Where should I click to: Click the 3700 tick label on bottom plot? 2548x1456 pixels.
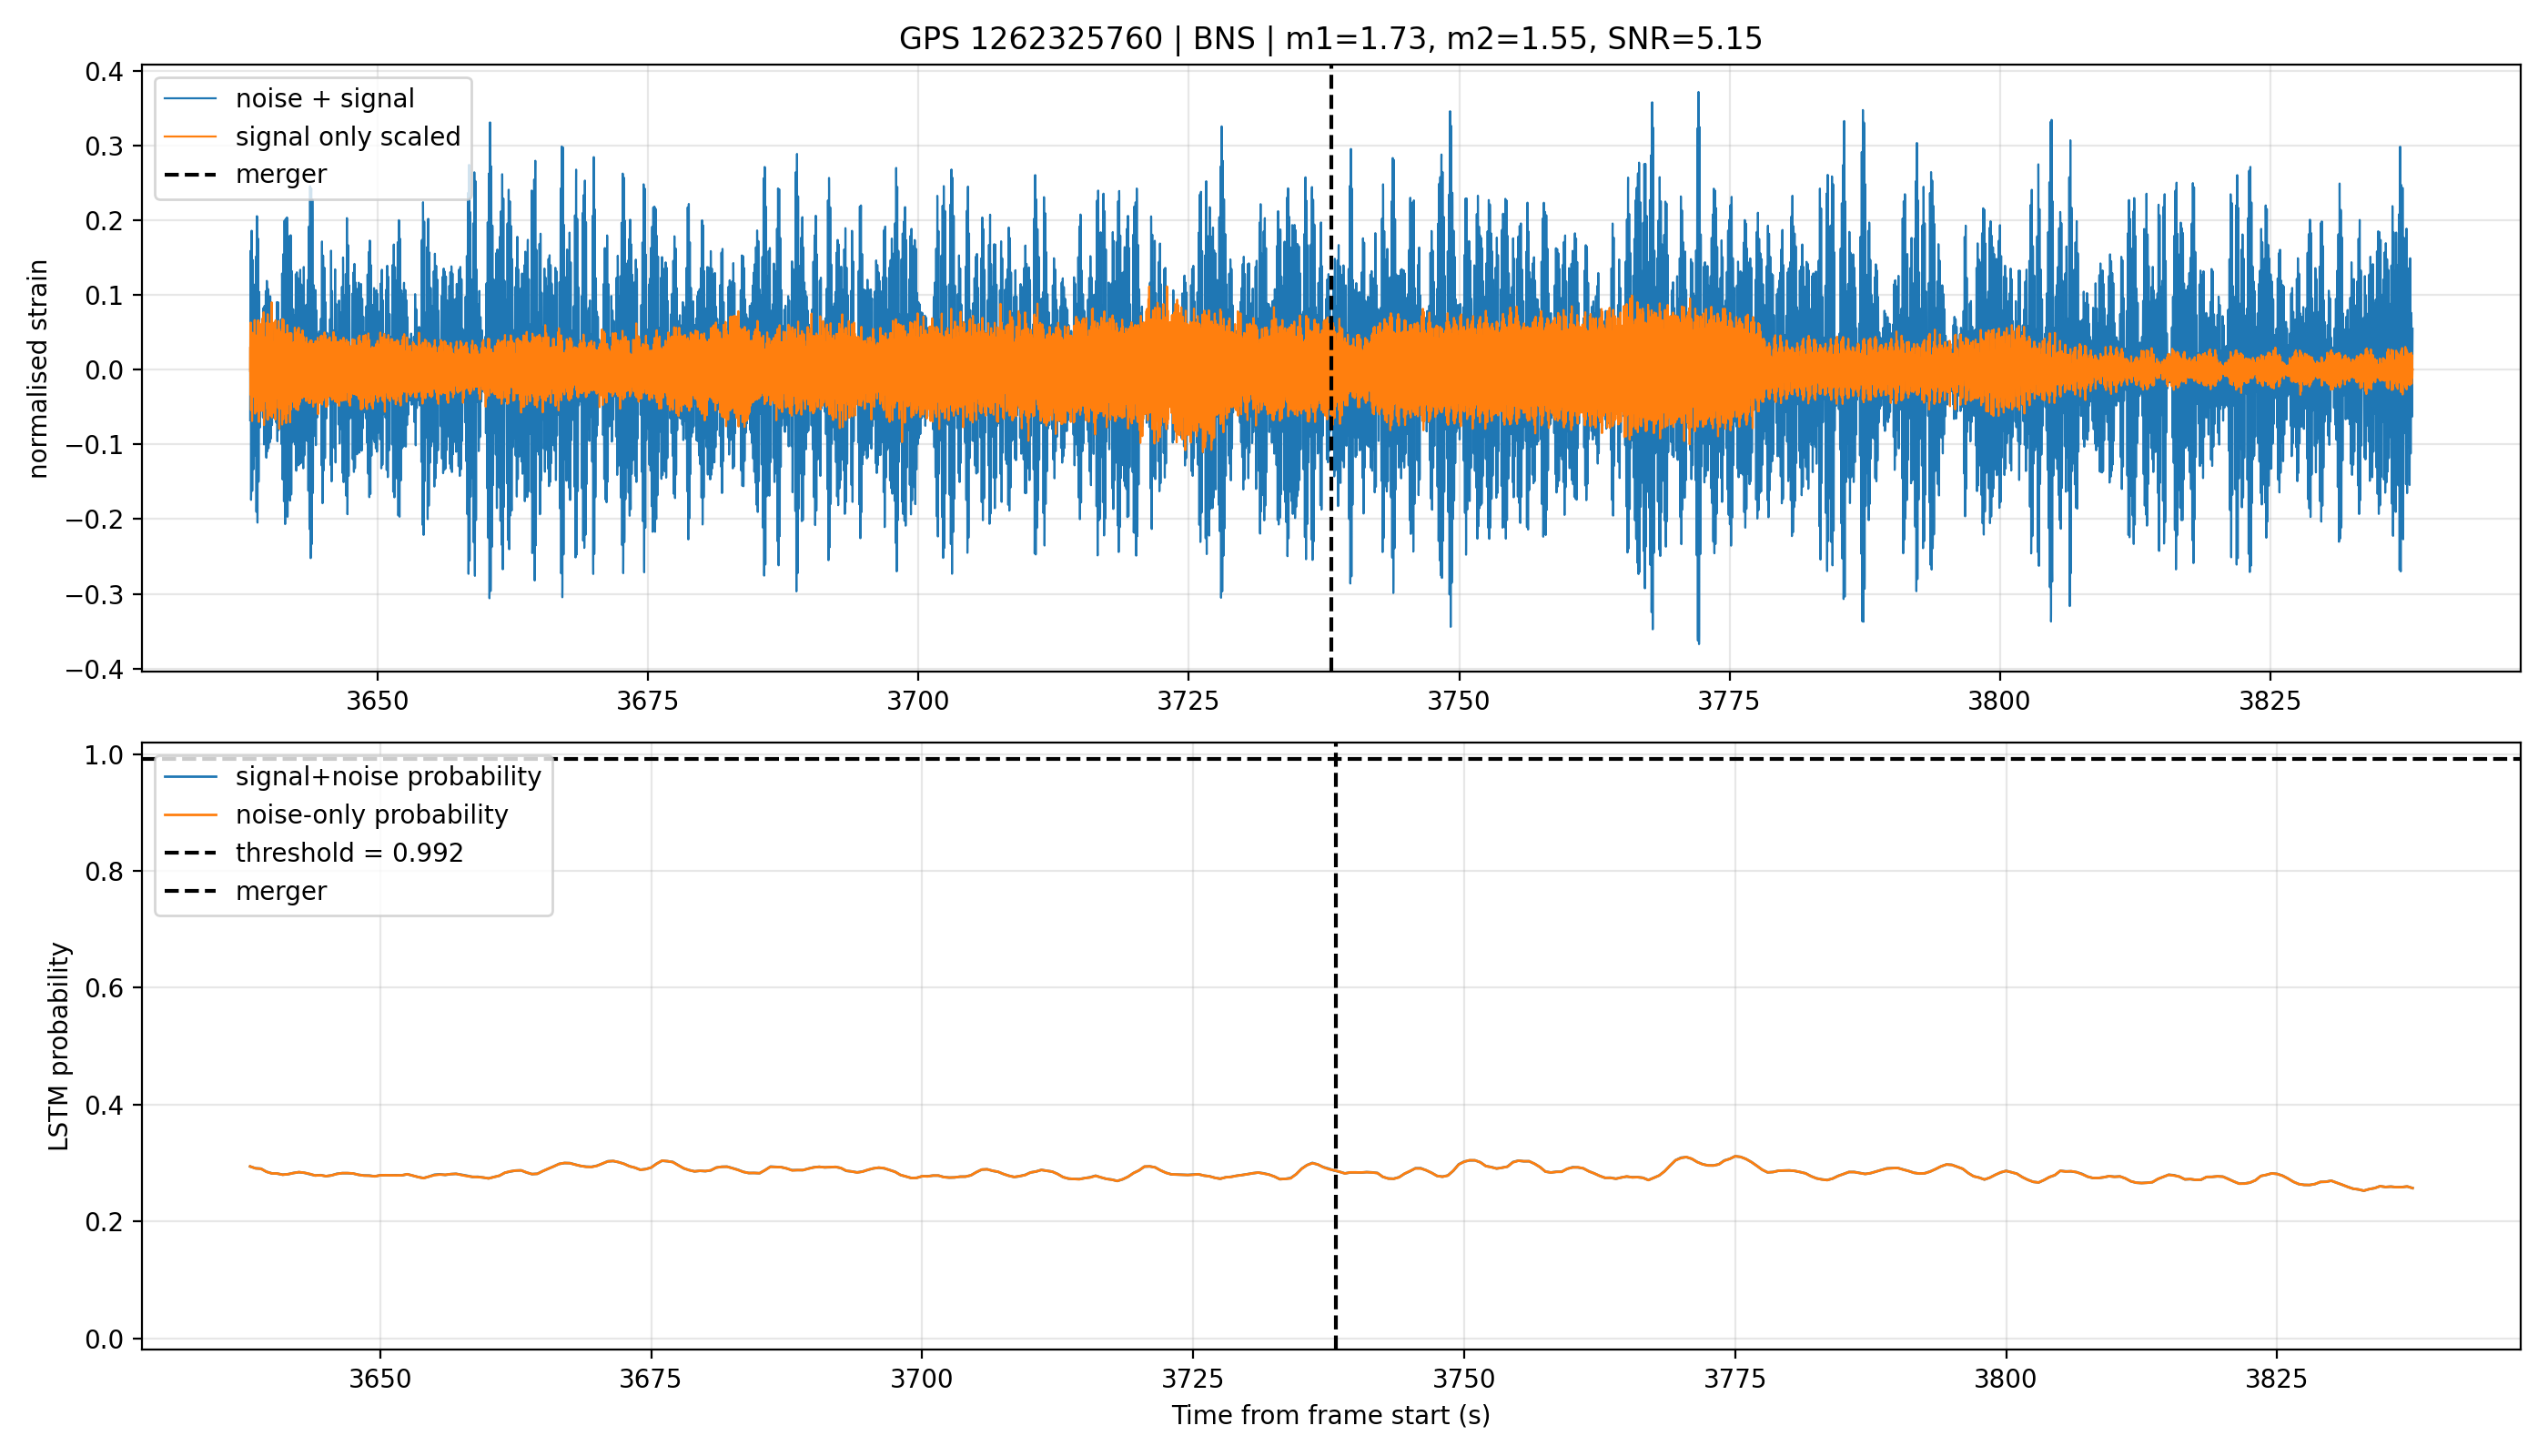tap(922, 1379)
